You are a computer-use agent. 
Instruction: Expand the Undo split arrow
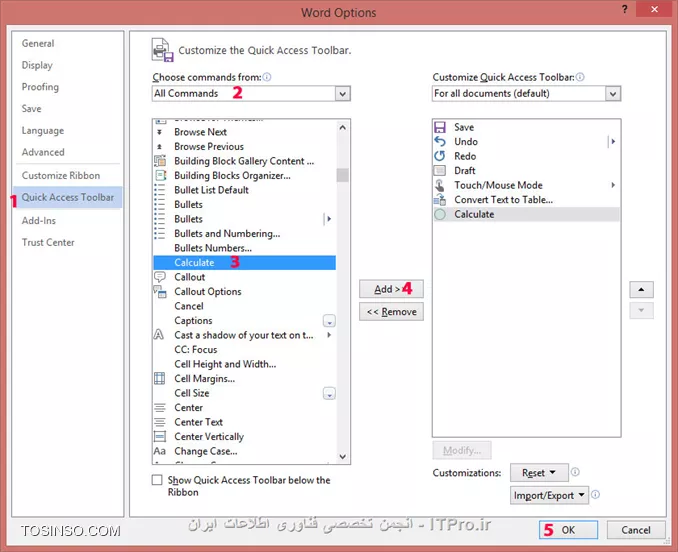[612, 141]
